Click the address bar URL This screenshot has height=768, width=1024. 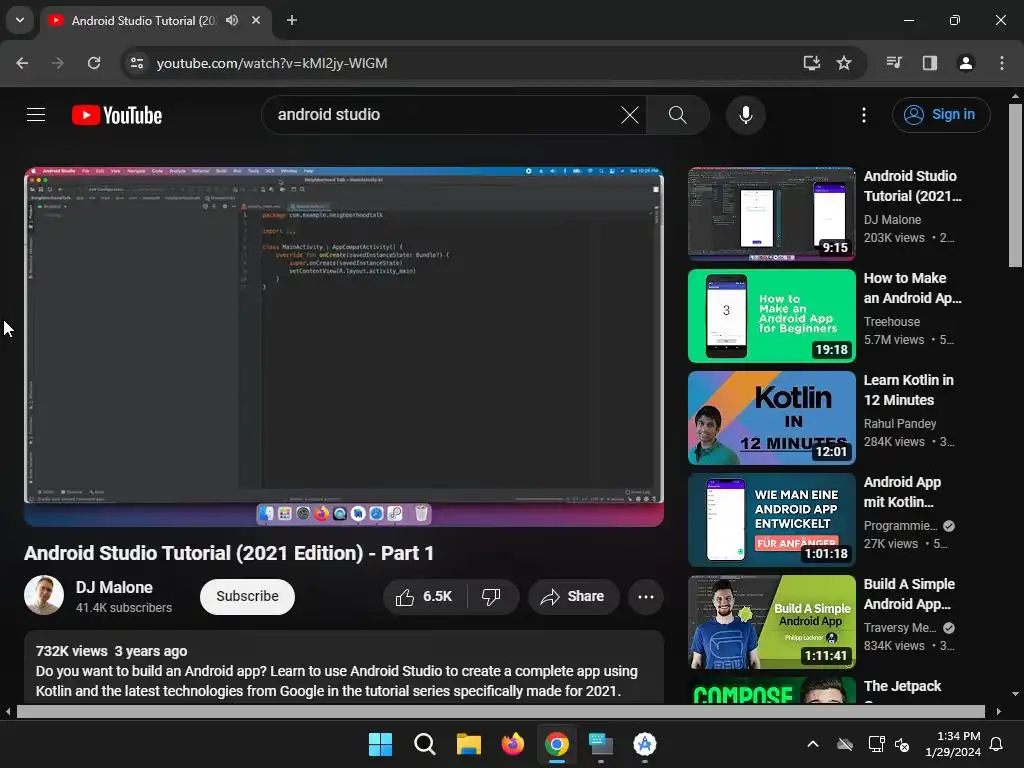272,63
